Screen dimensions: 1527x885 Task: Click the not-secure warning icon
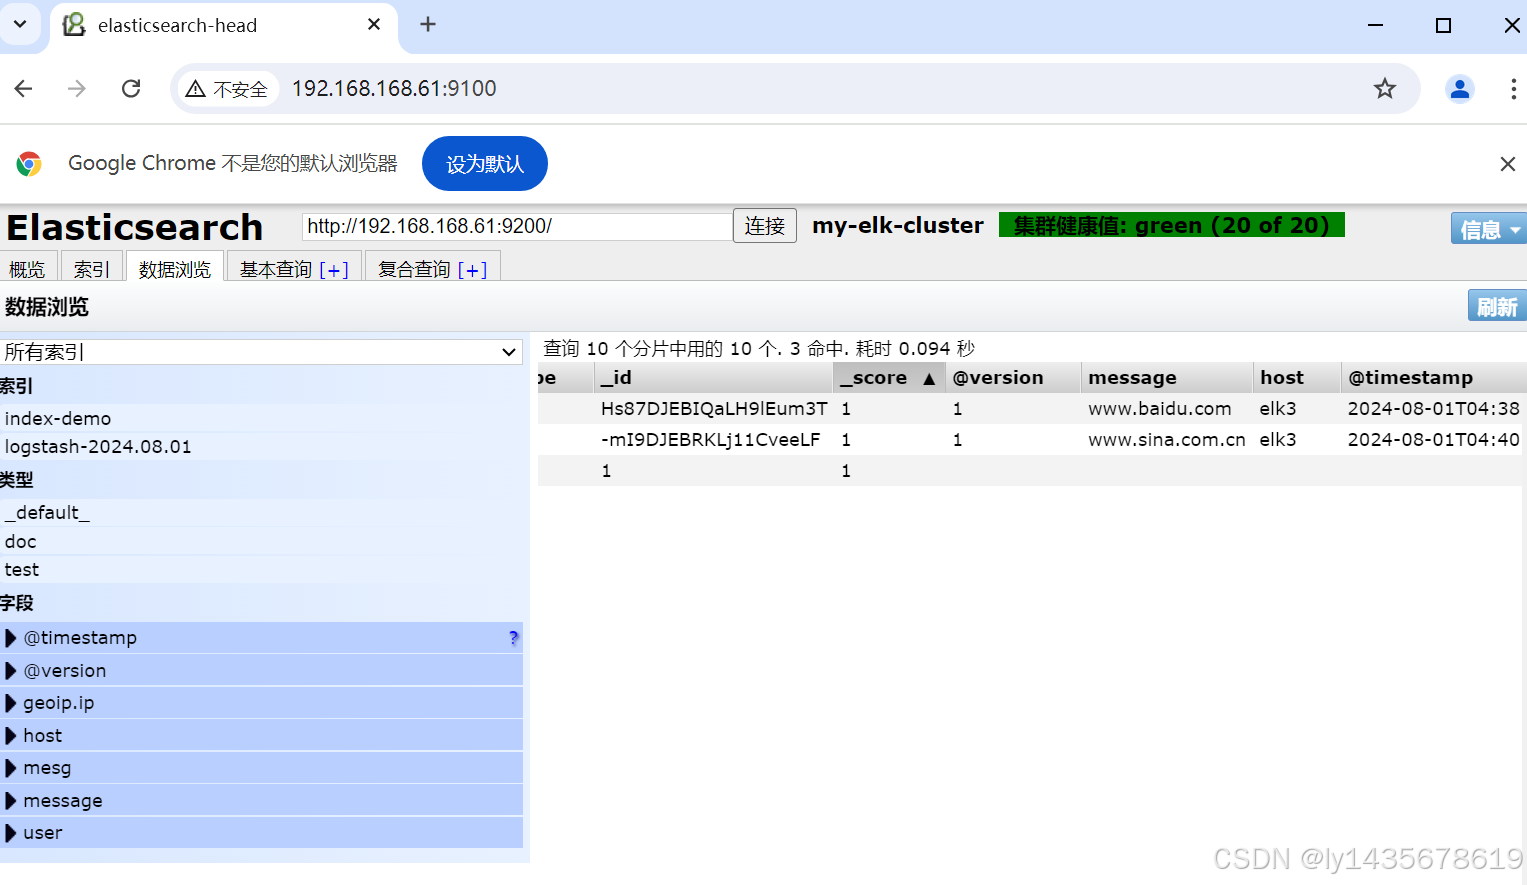tap(196, 89)
